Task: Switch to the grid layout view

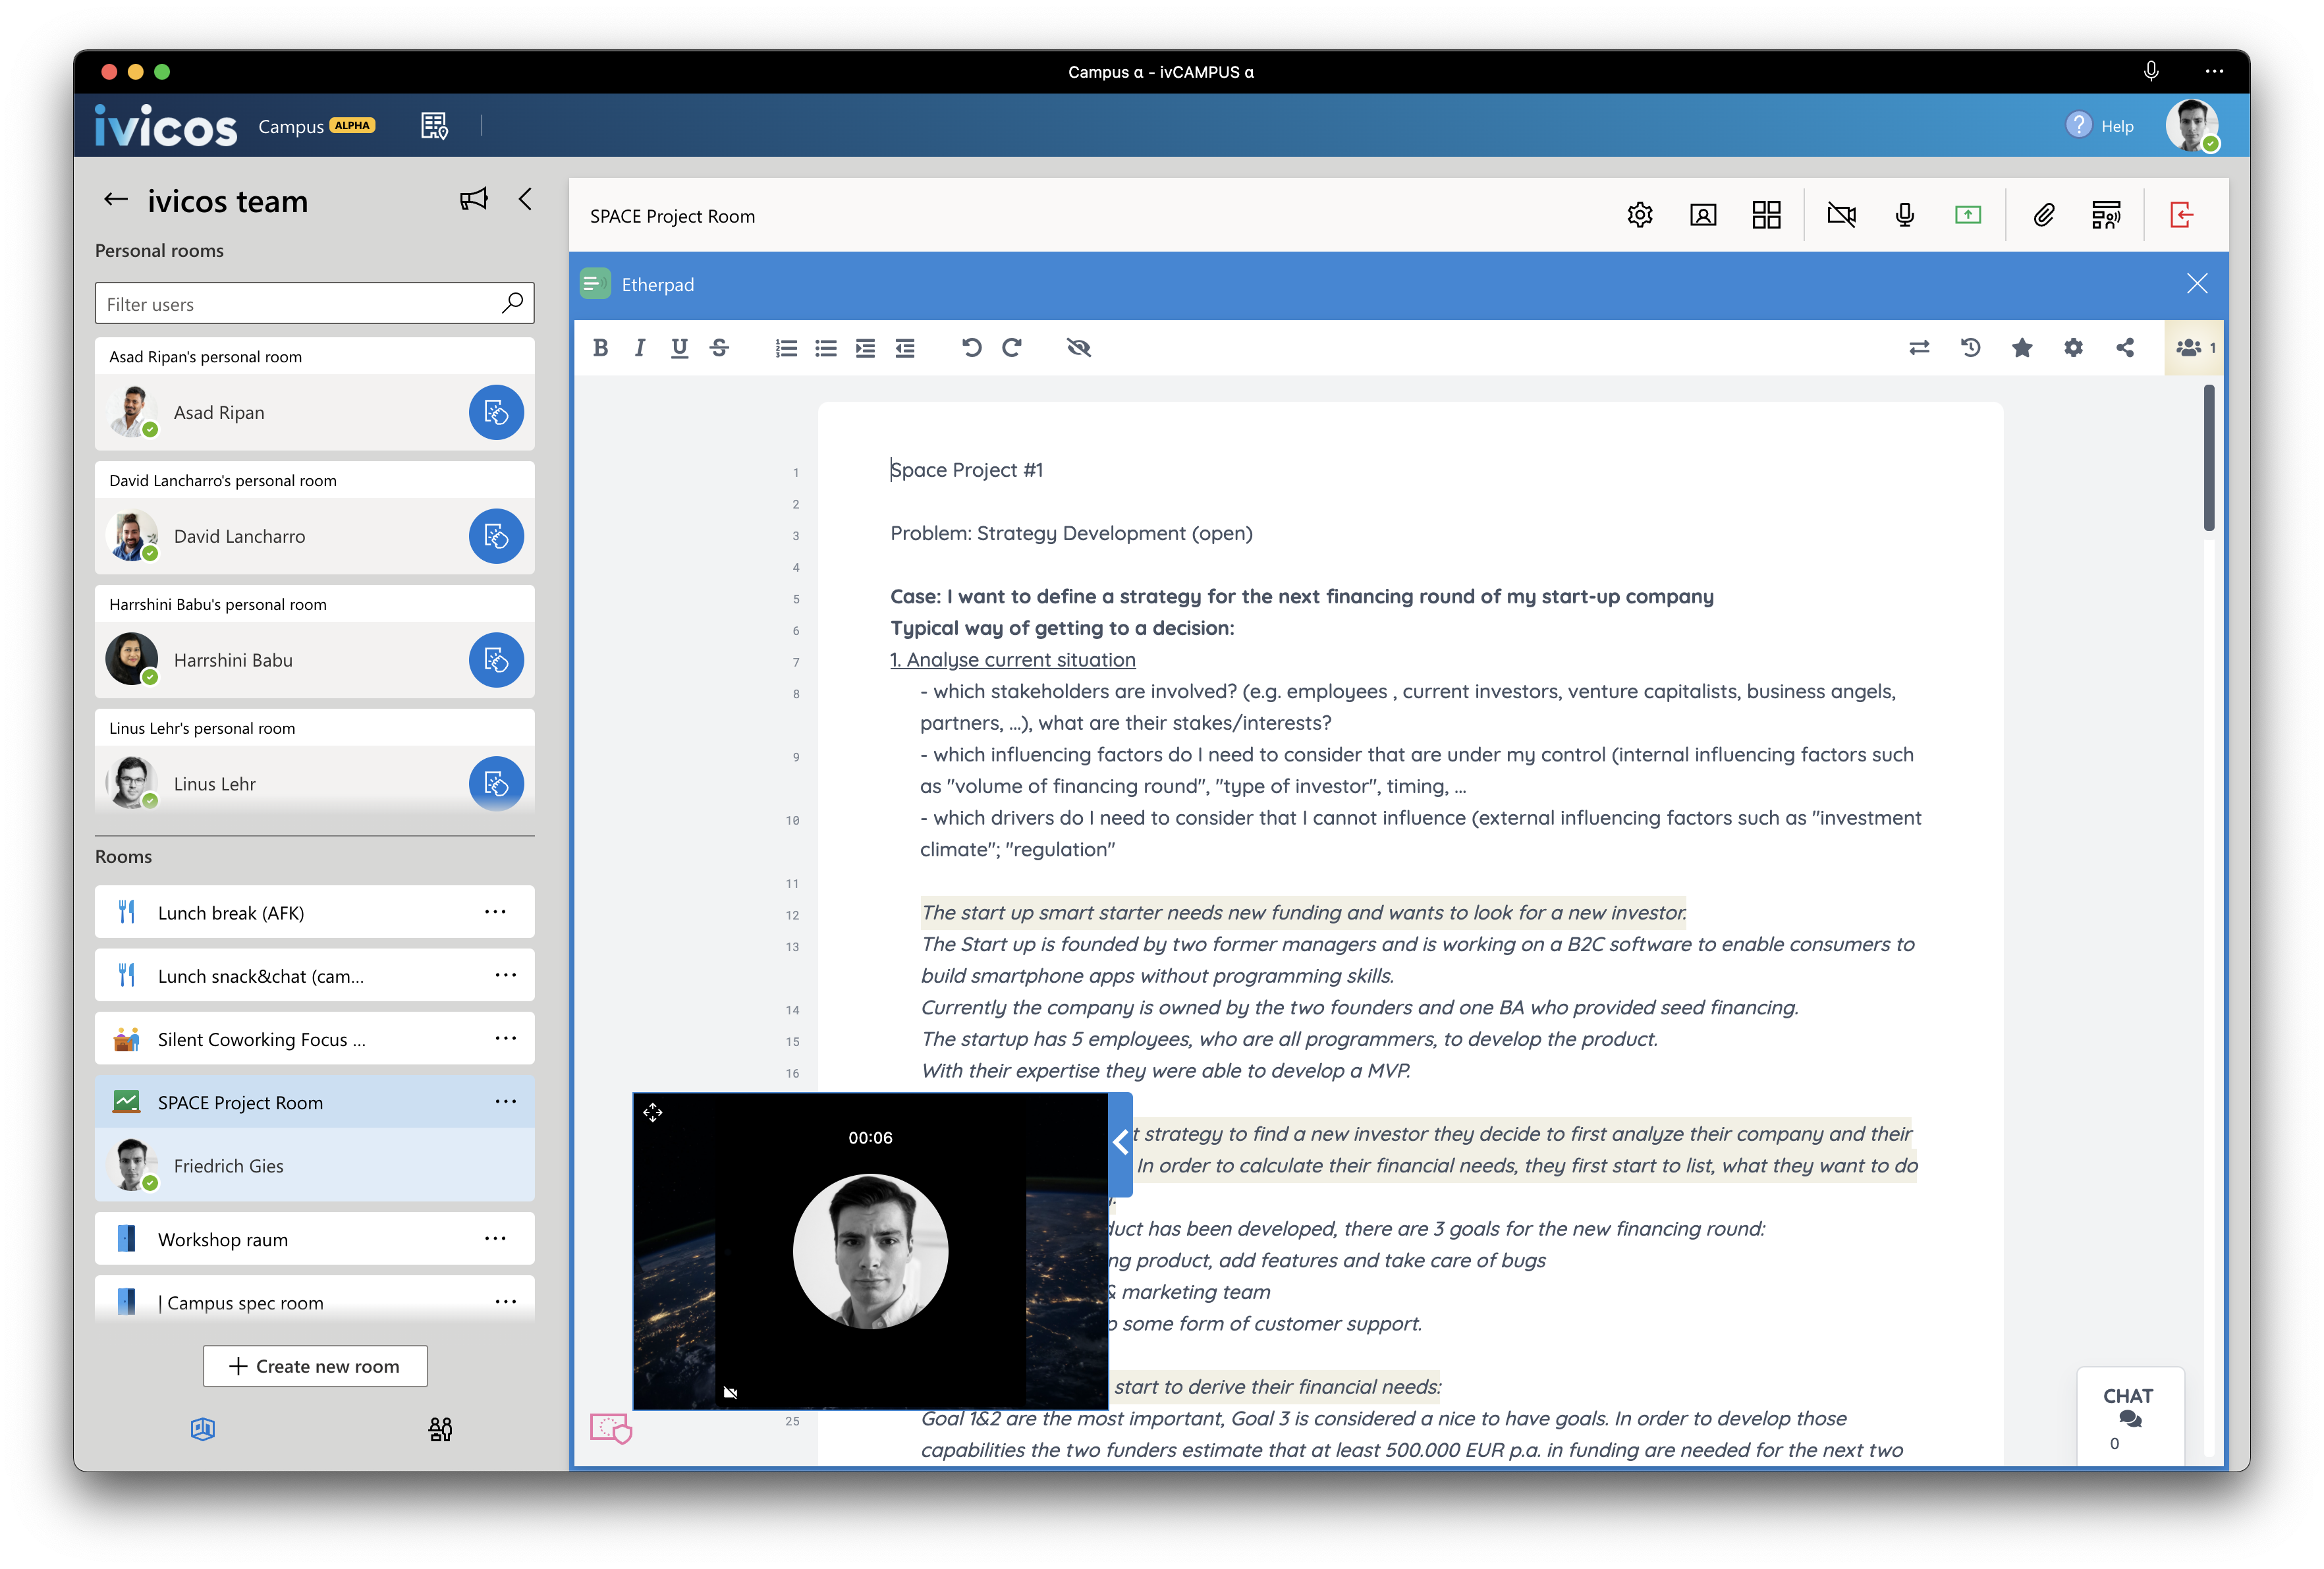Action: pos(1766,215)
